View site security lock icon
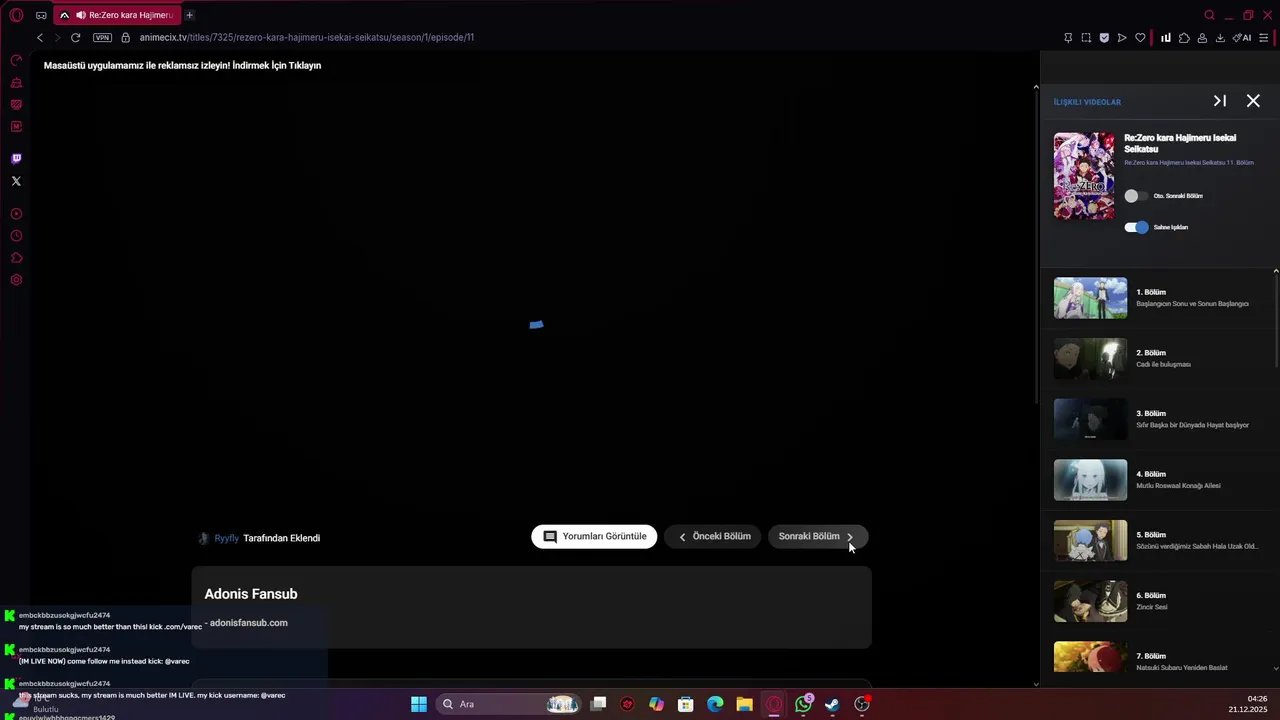The height and width of the screenshot is (720, 1280). click(x=126, y=37)
